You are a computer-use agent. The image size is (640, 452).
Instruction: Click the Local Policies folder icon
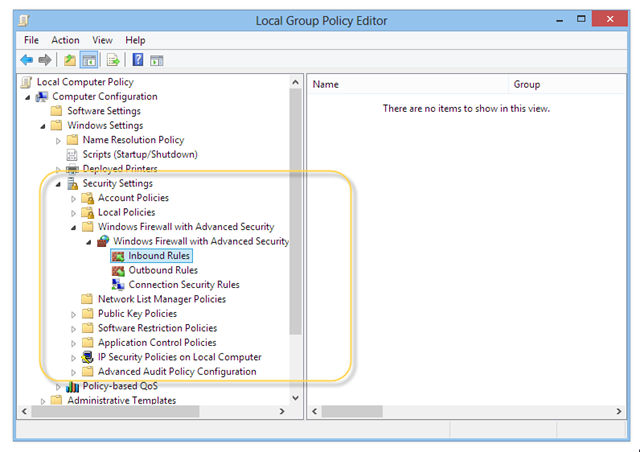[87, 212]
